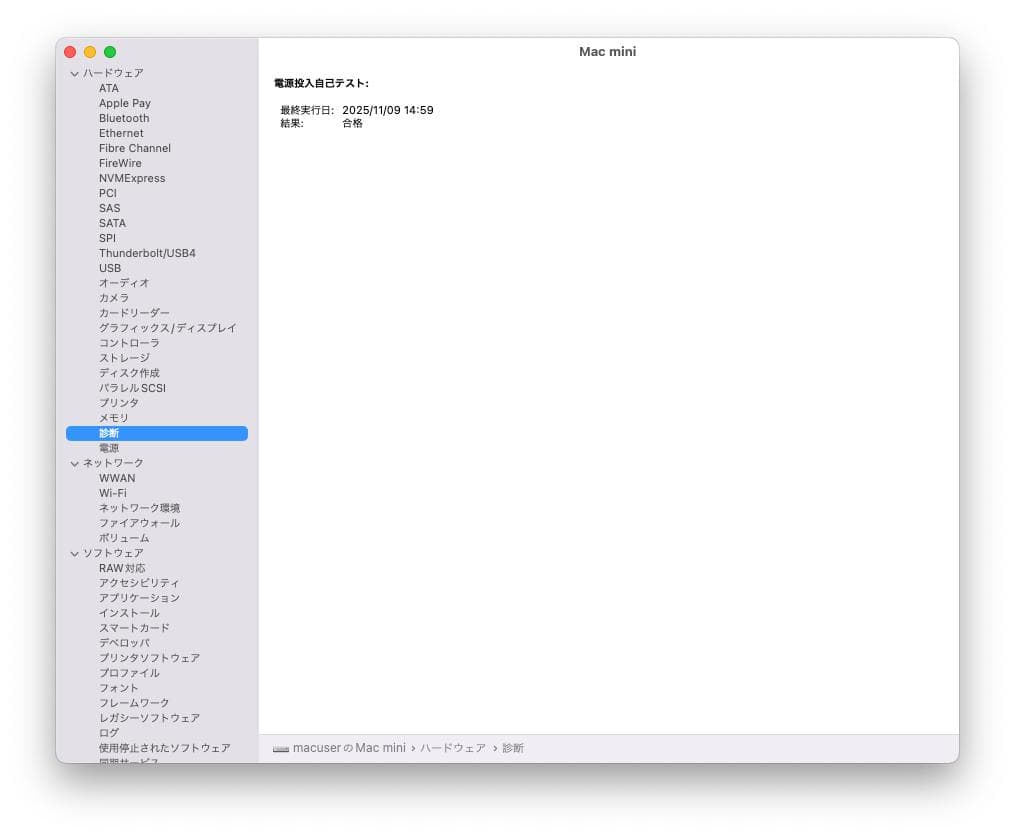Select アプリケーション under ソフトウェア

tap(139, 598)
